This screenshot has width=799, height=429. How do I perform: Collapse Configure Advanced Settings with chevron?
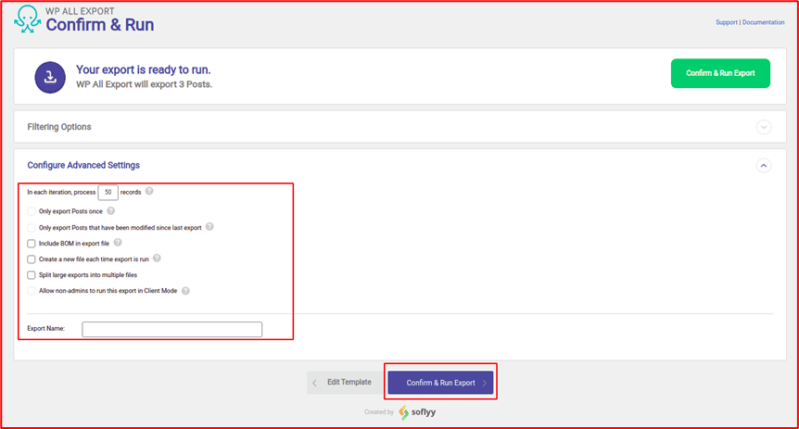tap(763, 166)
